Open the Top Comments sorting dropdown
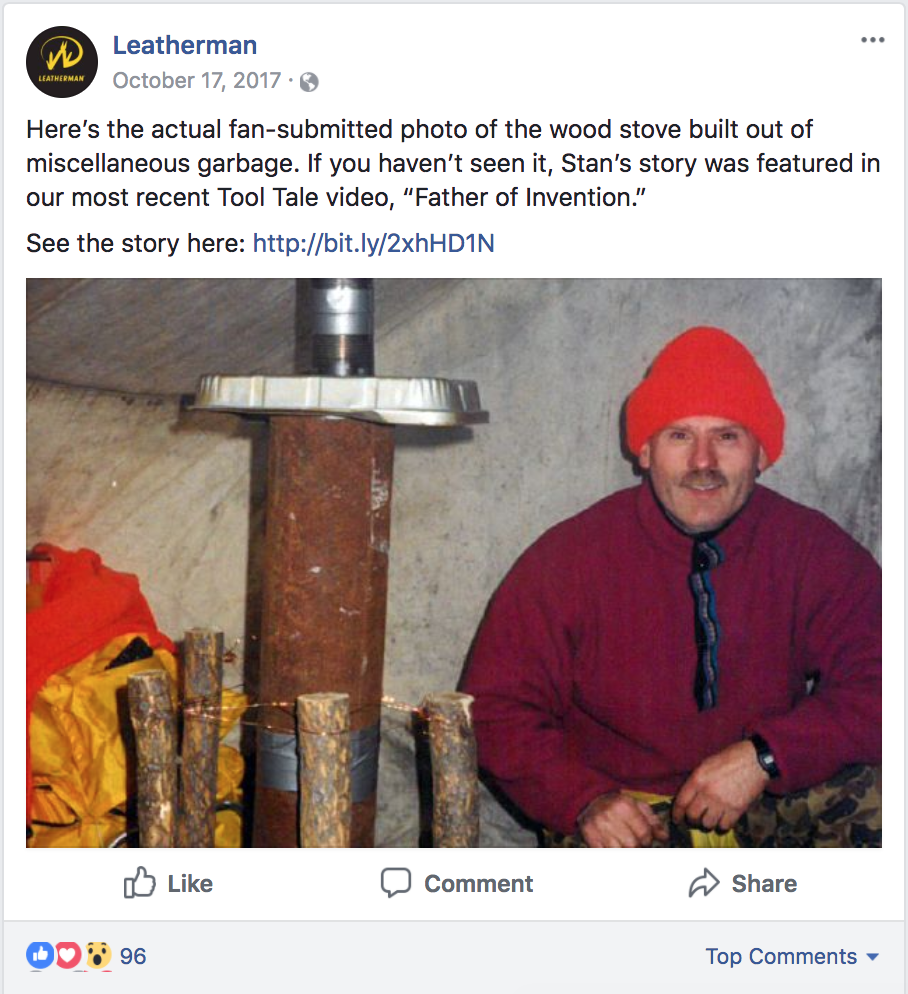The width and height of the screenshot is (908, 994). pos(781,956)
